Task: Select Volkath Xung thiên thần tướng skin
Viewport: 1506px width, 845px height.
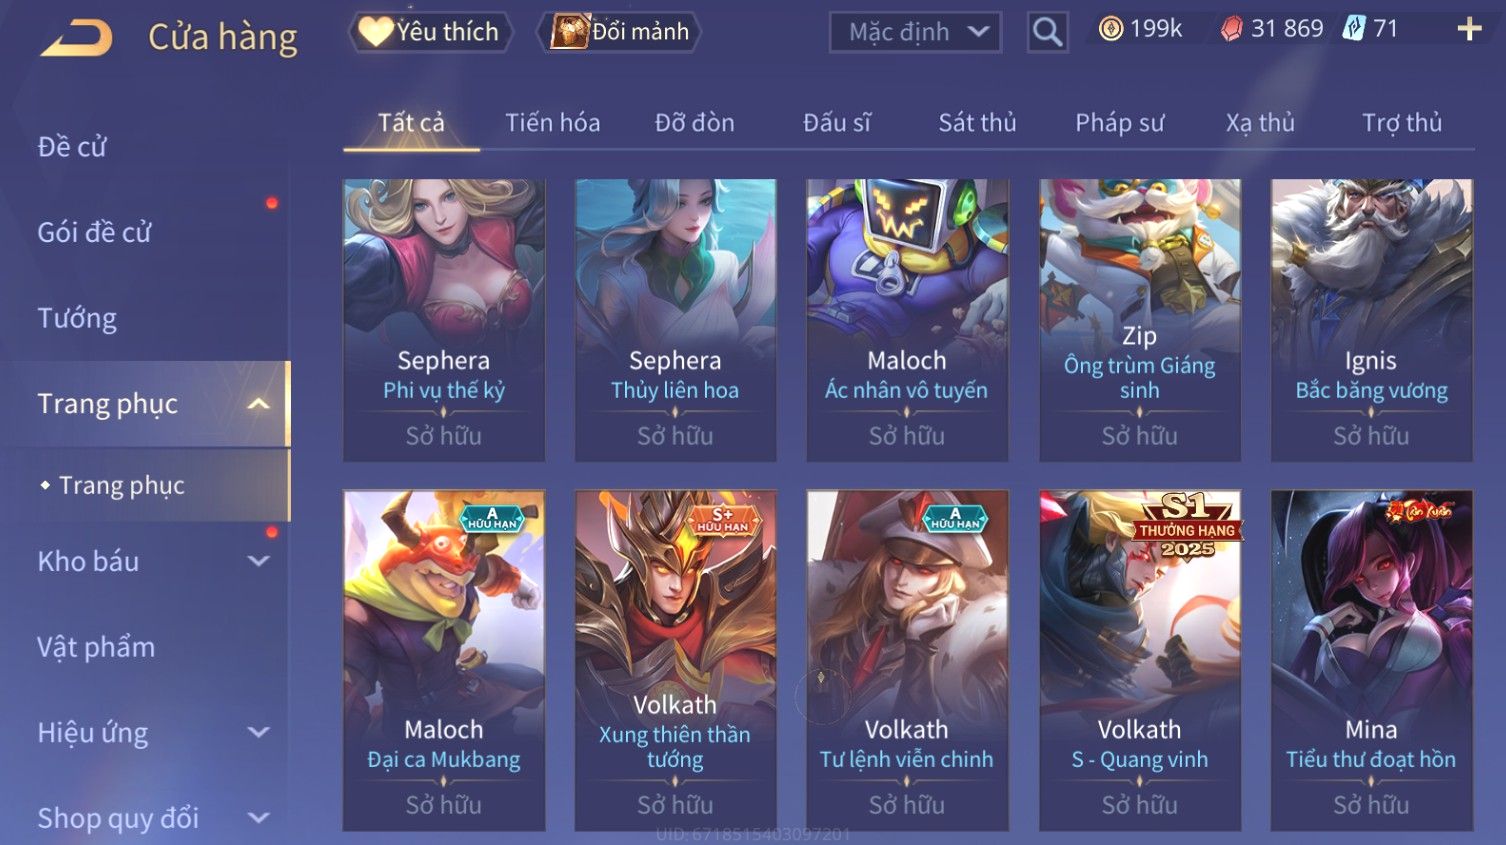Action: point(675,660)
